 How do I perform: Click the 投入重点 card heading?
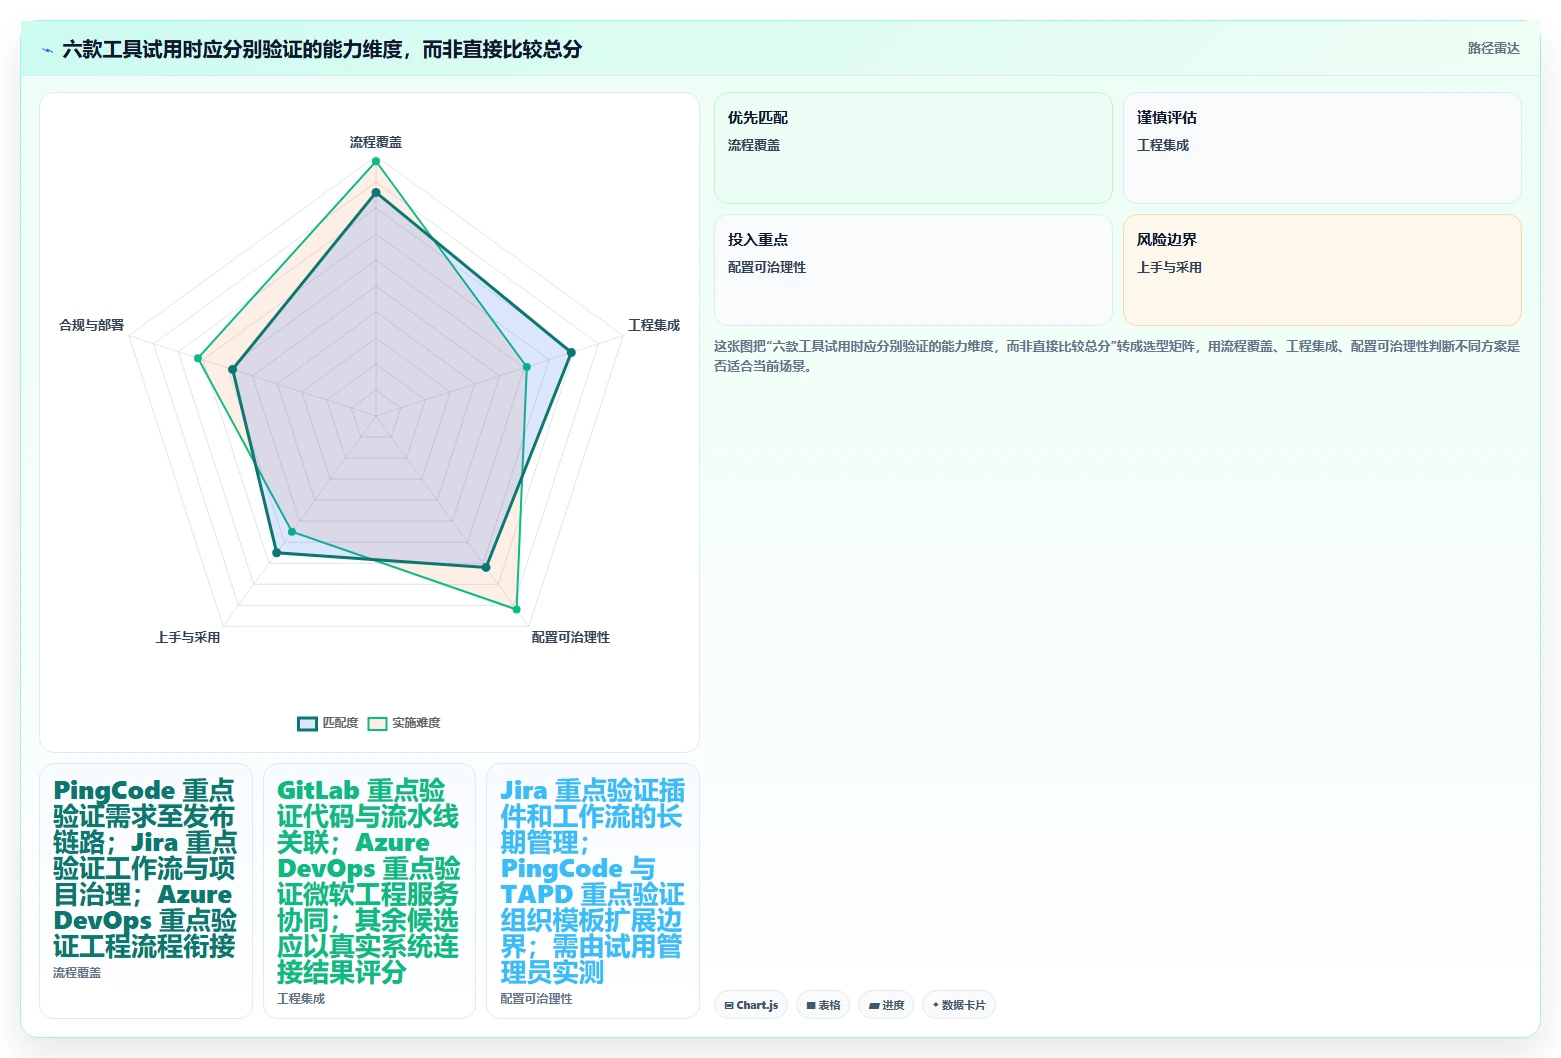[758, 240]
